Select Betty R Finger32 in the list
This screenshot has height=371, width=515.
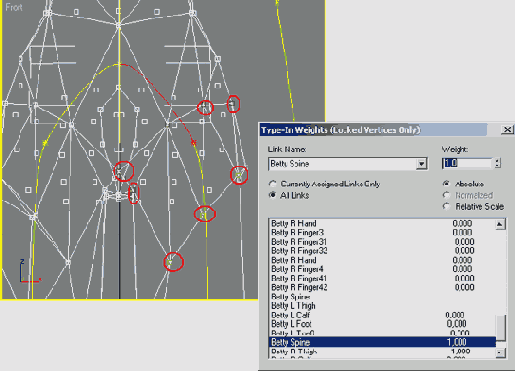tap(382, 251)
